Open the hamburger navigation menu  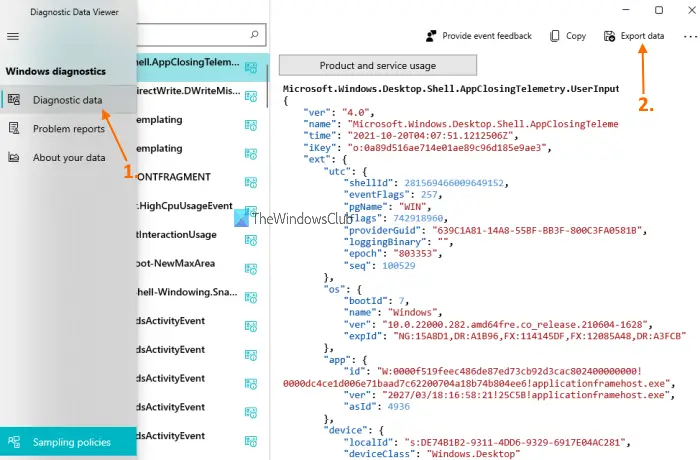click(13, 36)
